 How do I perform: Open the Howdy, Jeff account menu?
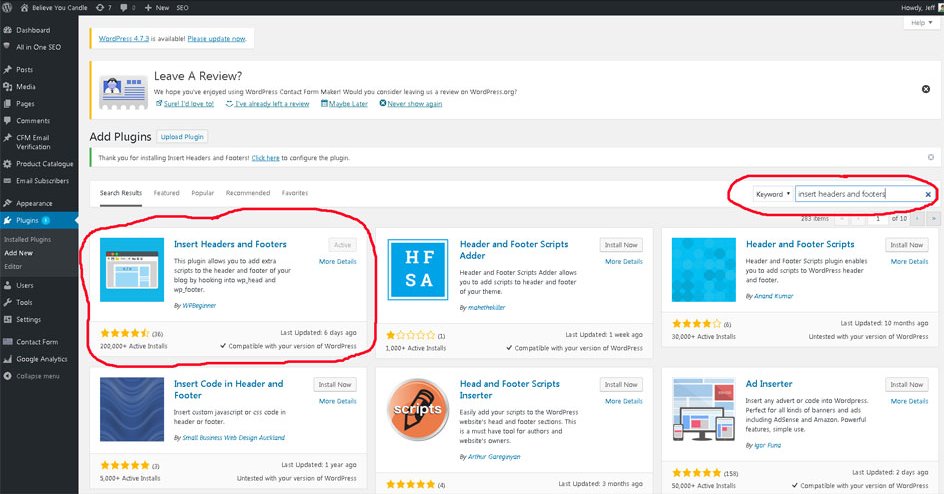pos(922,8)
